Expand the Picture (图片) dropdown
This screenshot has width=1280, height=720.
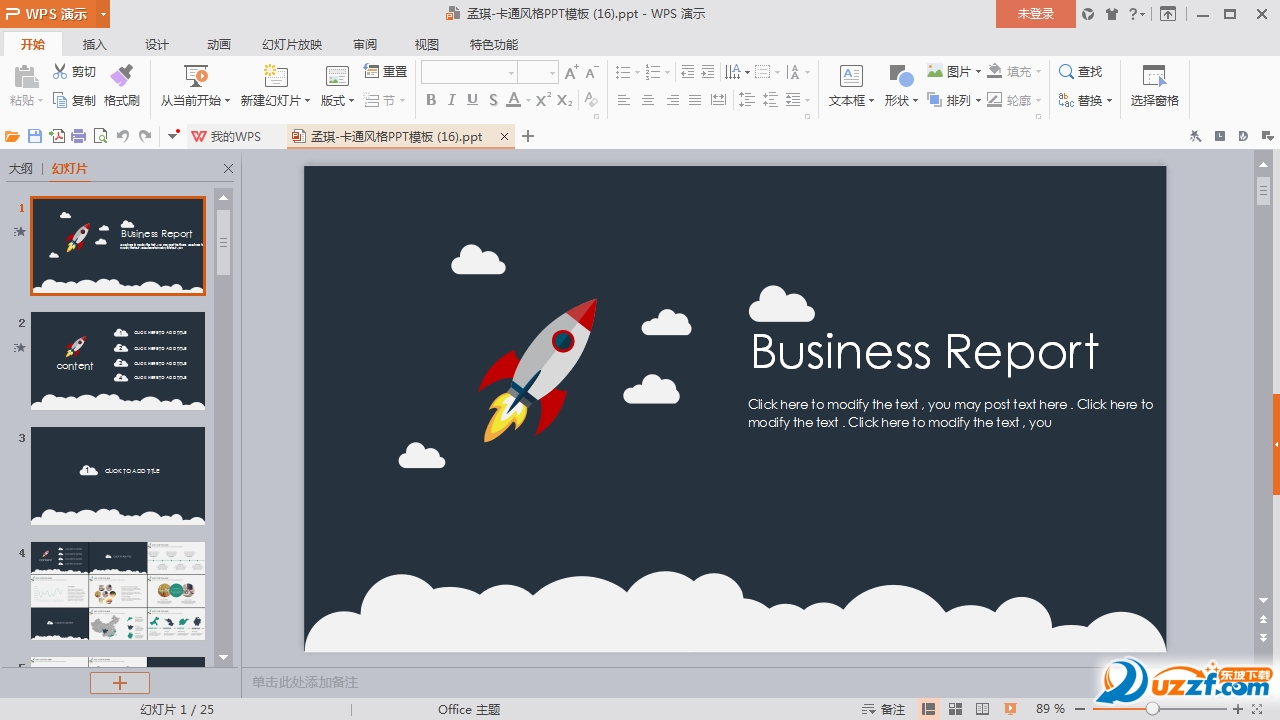pos(978,72)
